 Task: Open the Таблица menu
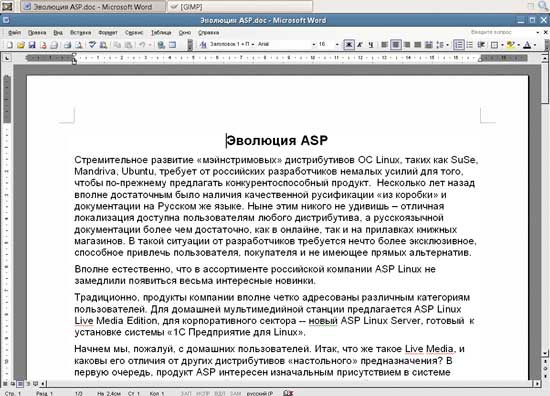[161, 33]
